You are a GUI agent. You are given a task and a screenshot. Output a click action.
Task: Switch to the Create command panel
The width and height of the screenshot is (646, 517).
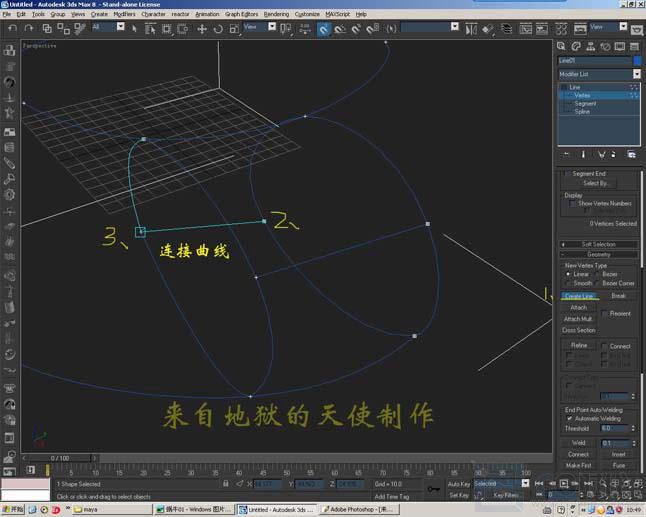561,46
